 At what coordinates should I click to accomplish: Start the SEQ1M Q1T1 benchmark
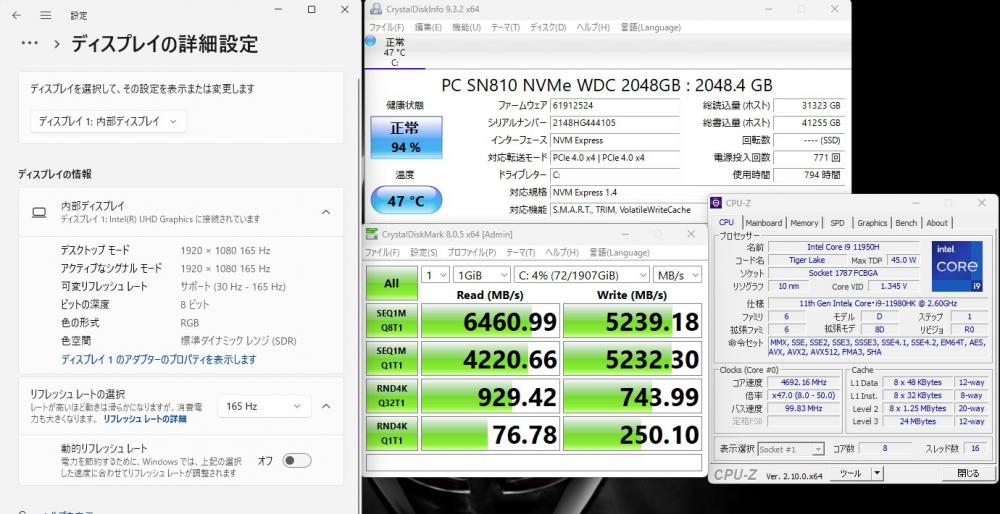coord(392,358)
